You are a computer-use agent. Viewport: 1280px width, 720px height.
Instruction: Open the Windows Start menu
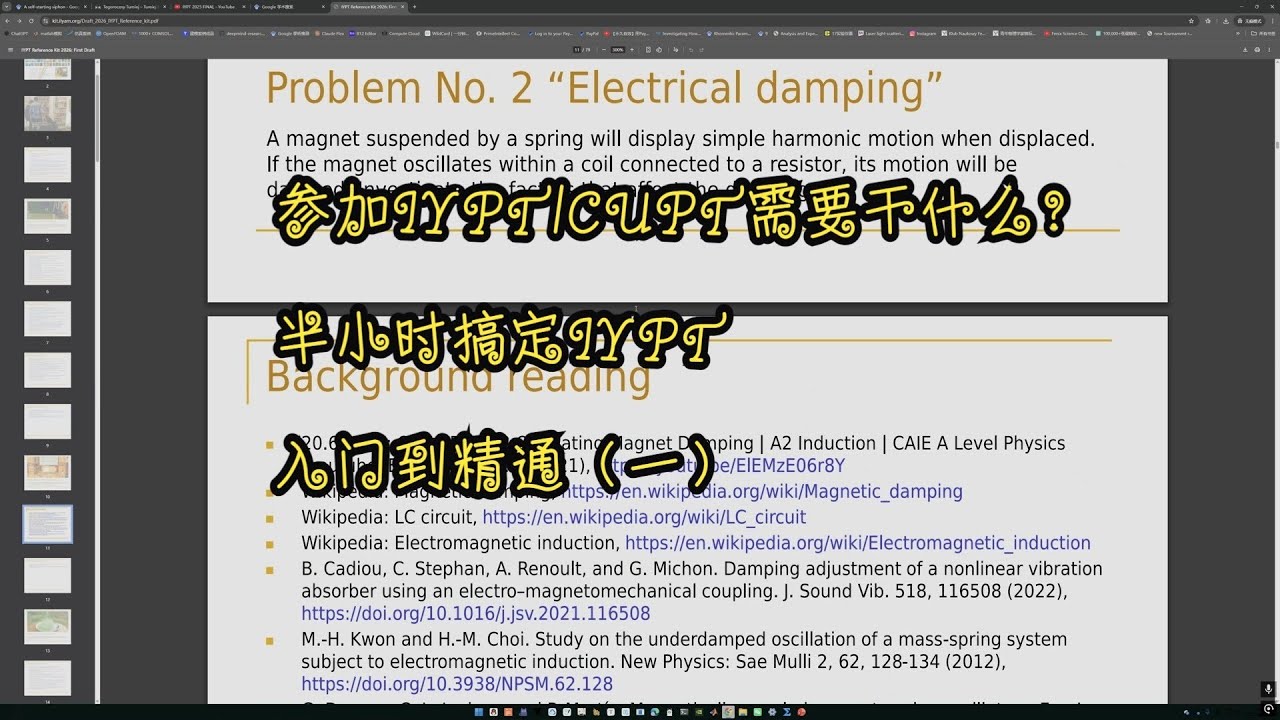pos(481,712)
